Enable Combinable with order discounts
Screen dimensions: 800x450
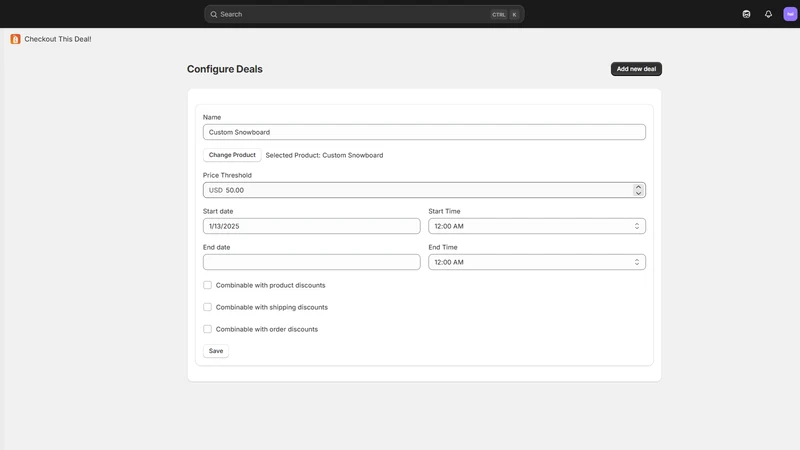pyautogui.click(x=208, y=329)
